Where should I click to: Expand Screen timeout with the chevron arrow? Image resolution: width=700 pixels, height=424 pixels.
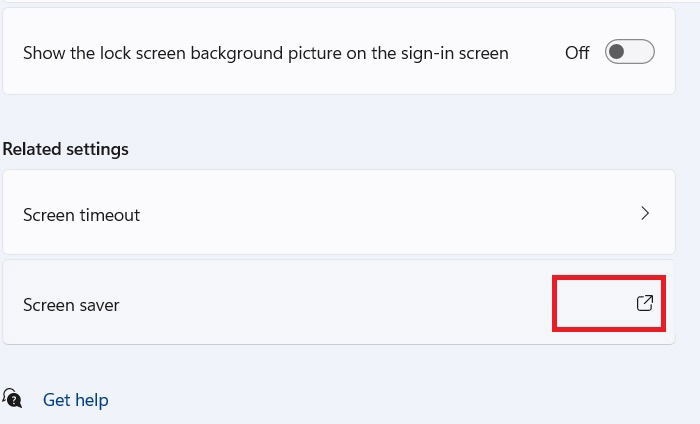click(645, 213)
